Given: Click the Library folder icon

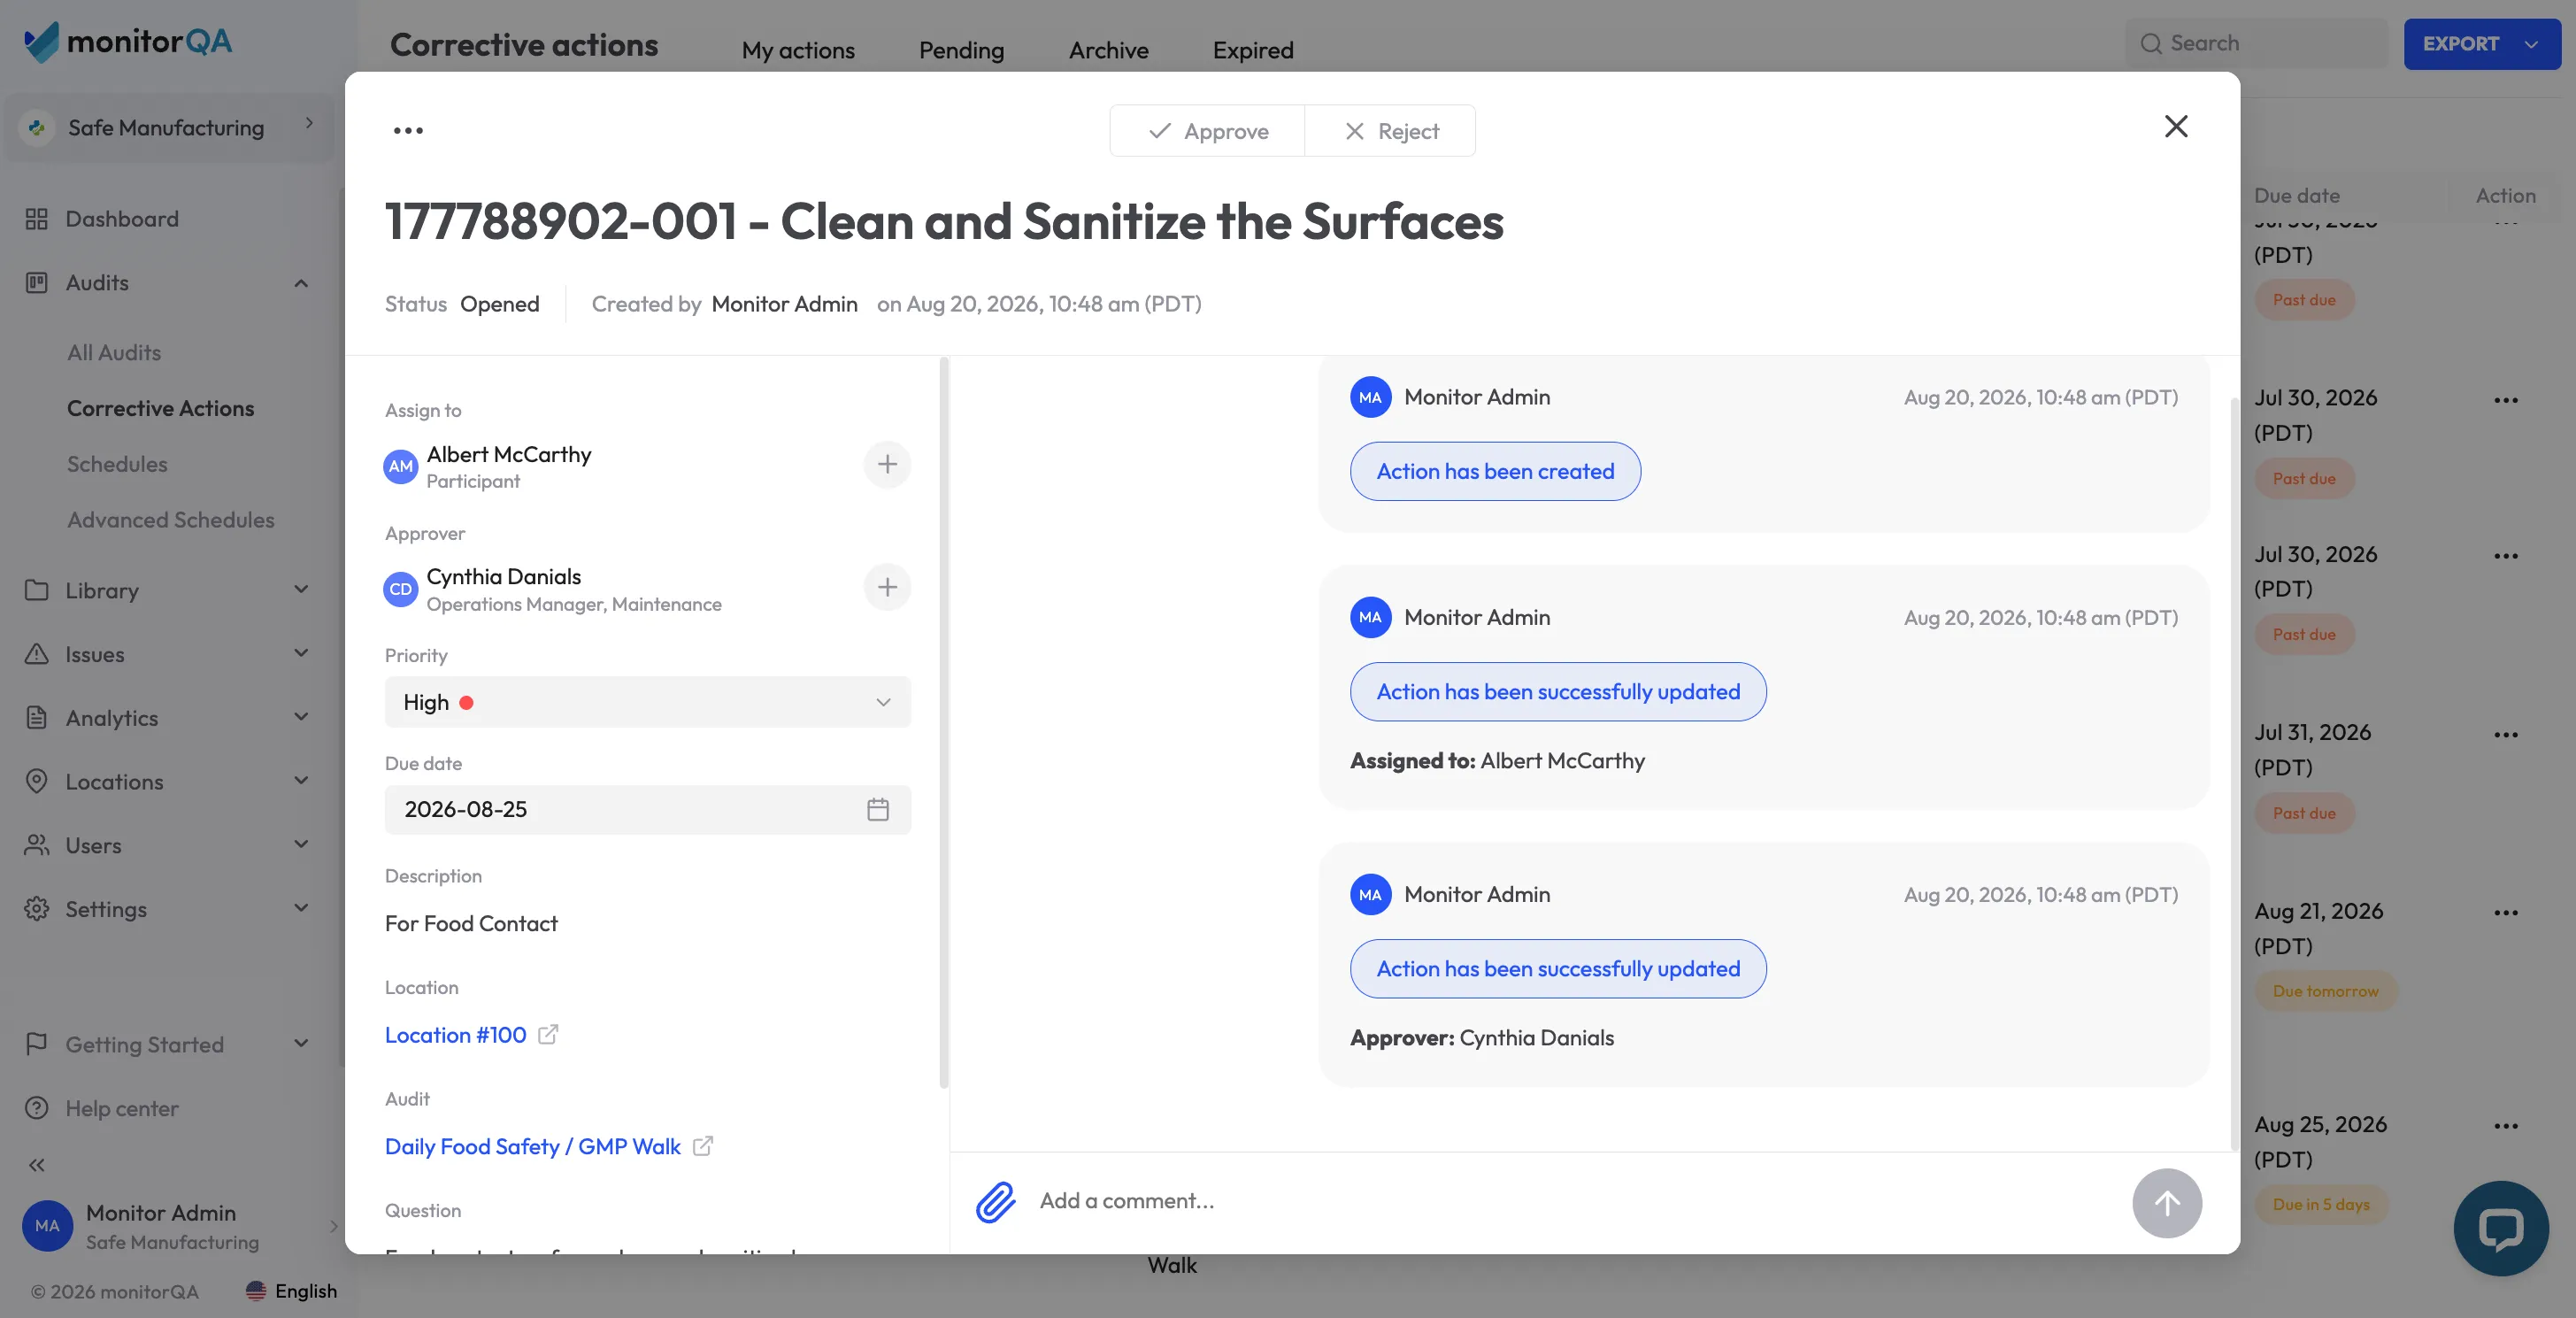Looking at the screenshot, I should (x=37, y=590).
